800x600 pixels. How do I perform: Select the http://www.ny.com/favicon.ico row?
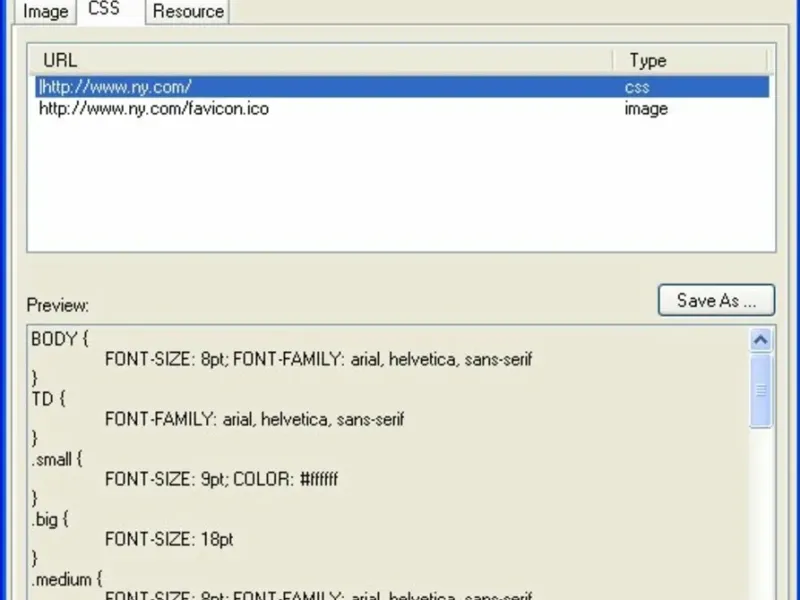point(402,109)
